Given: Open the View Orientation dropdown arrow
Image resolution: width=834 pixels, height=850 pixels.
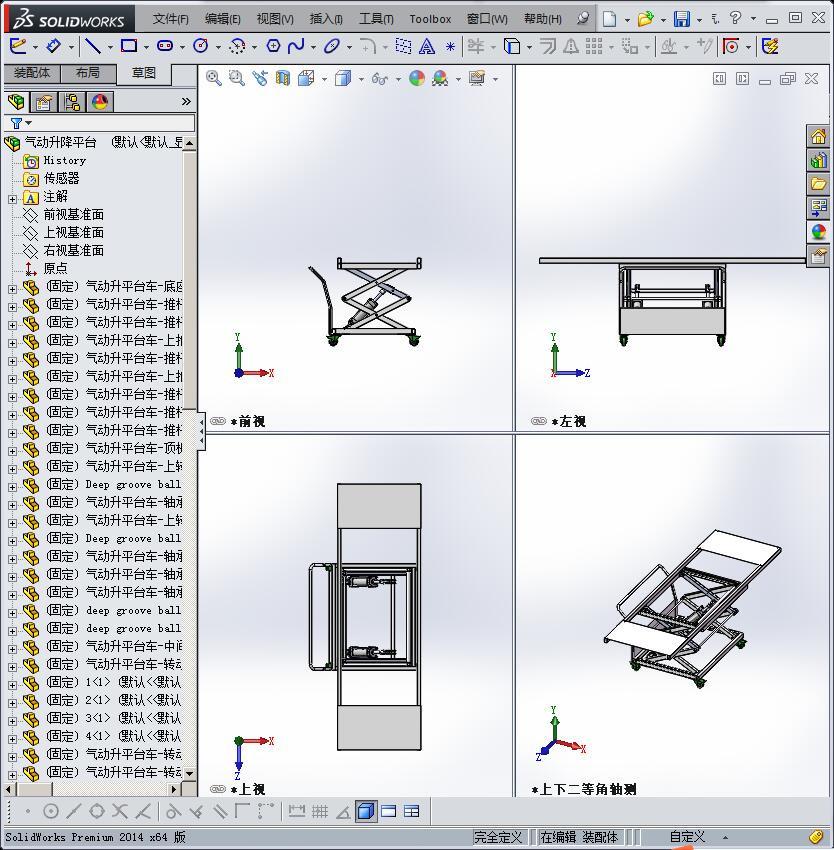Looking at the screenshot, I should click(x=324, y=79).
